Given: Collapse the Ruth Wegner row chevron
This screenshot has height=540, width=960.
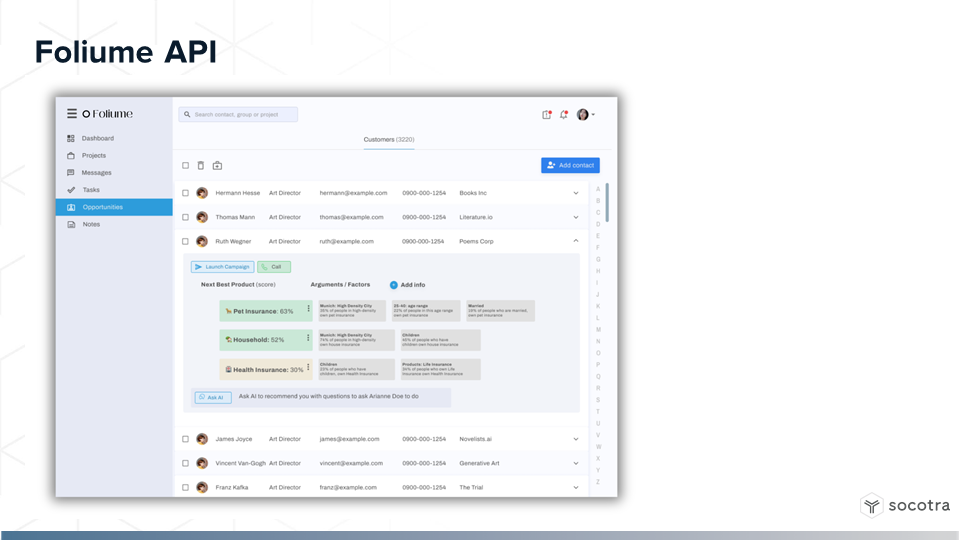Looking at the screenshot, I should [x=576, y=241].
